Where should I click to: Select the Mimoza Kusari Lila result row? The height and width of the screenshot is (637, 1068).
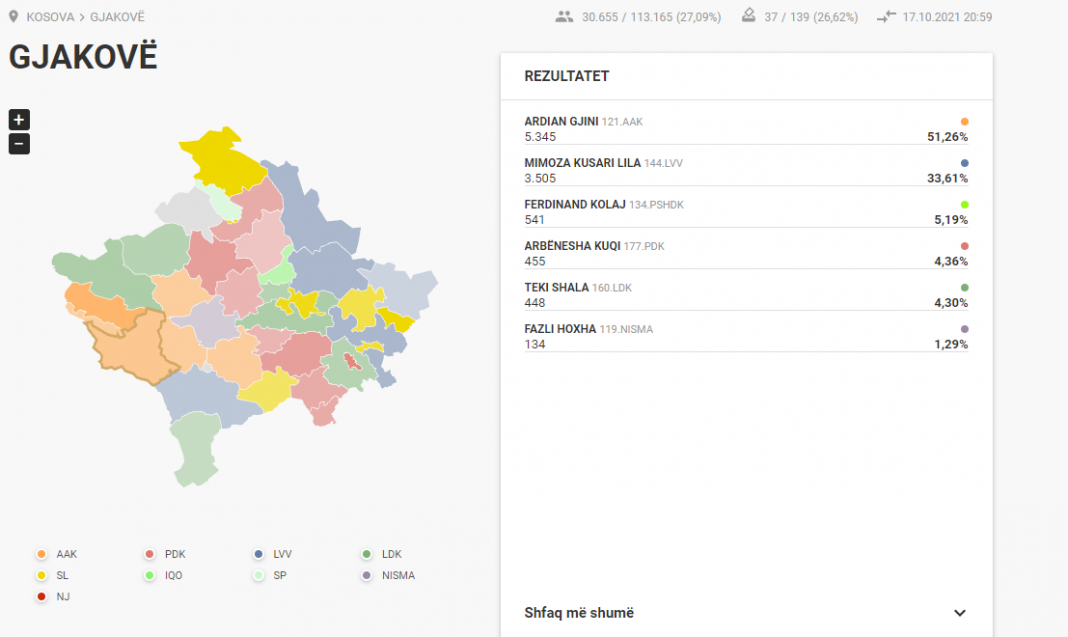[746, 171]
